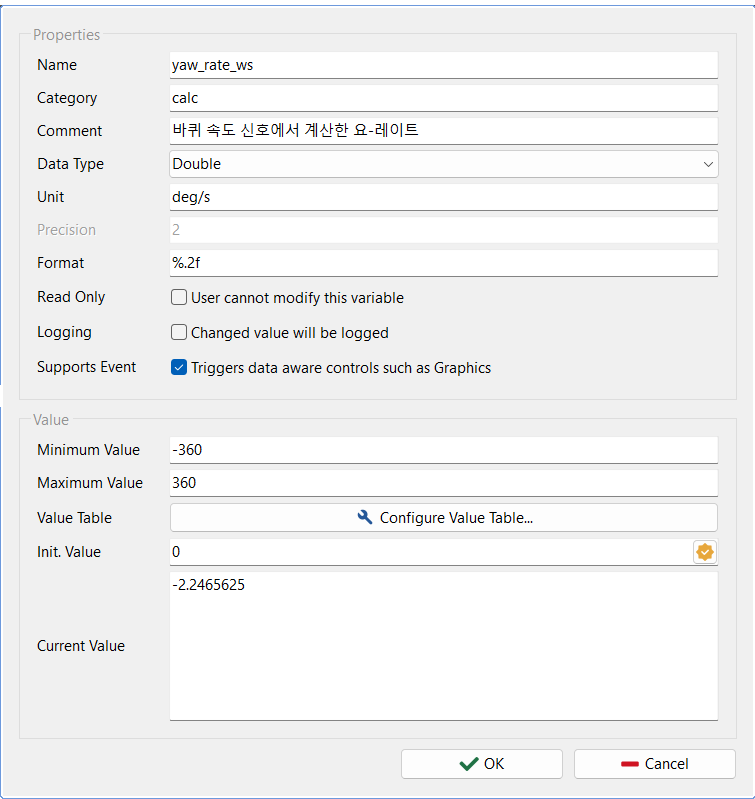Click the Unit field showing deg/s
The image size is (755, 799).
coord(444,197)
